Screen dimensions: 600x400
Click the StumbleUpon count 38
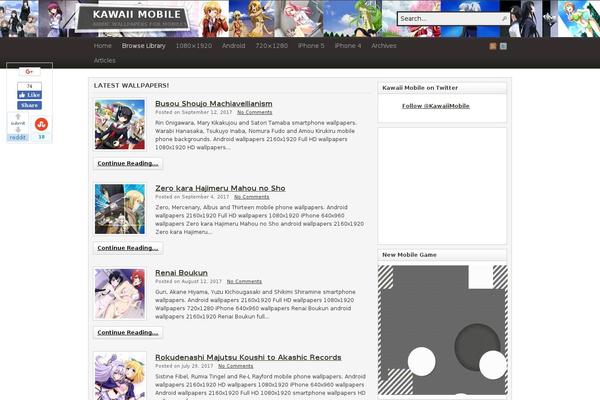click(41, 137)
